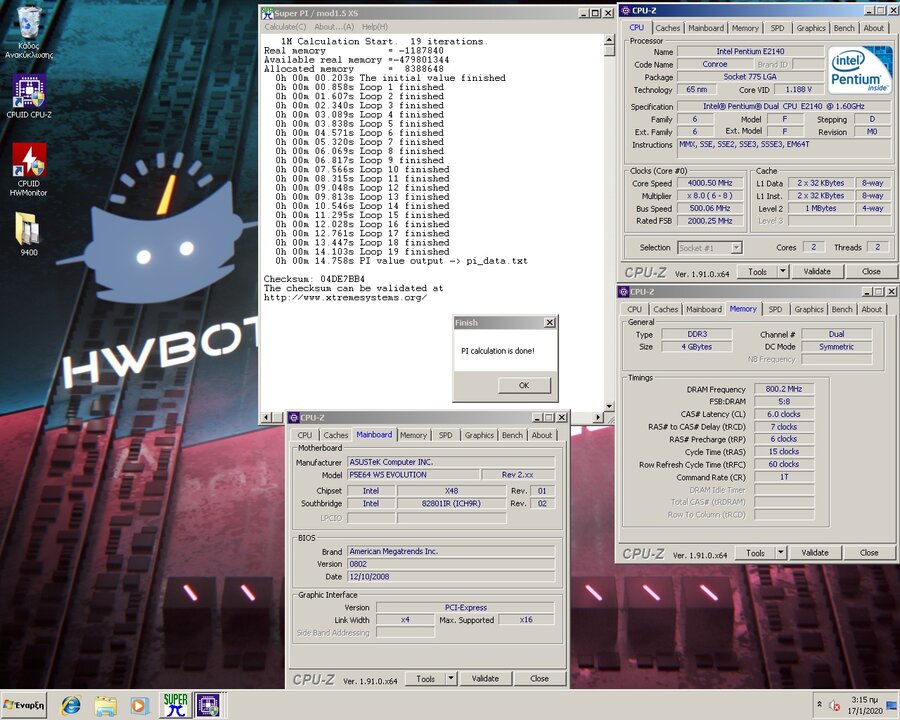
Task: Expand Tools dropdown arrow in Memory window
Action: click(x=781, y=553)
